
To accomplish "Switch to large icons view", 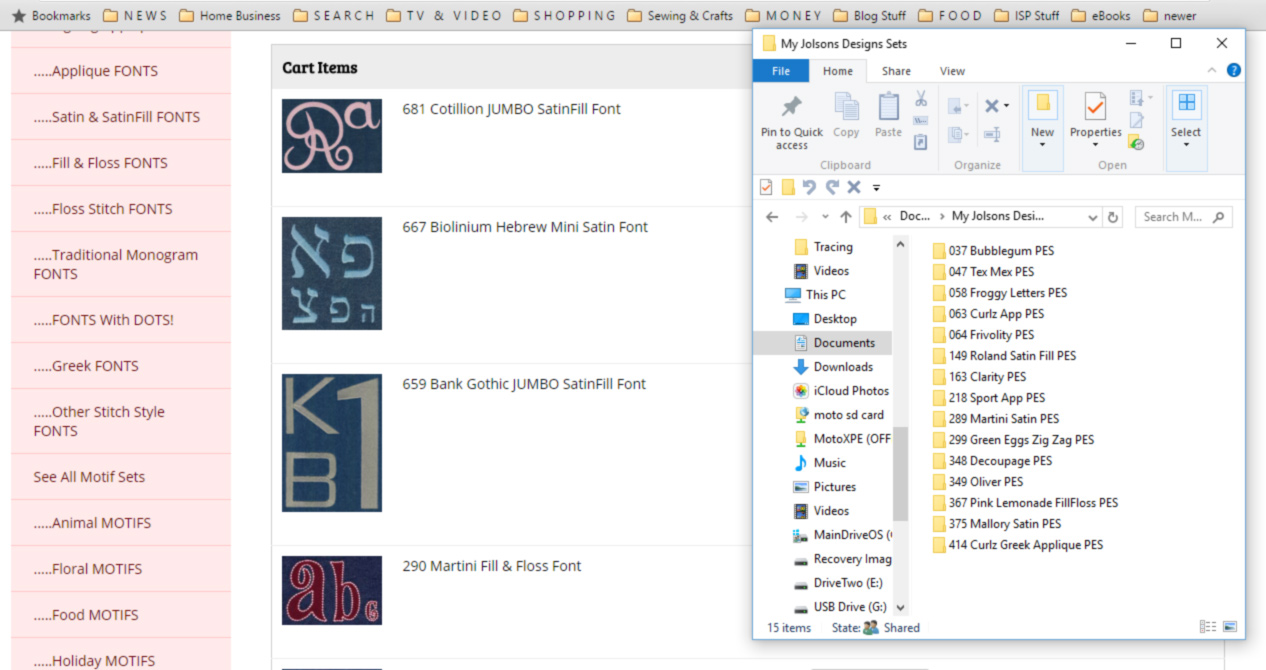I will 1229,627.
